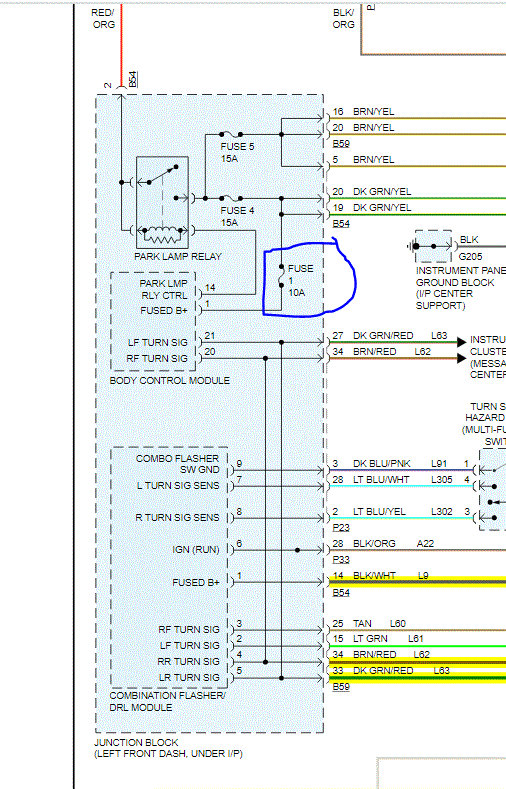
Task: Click RF TURN SIG in Body Control Module
Action: [157, 358]
